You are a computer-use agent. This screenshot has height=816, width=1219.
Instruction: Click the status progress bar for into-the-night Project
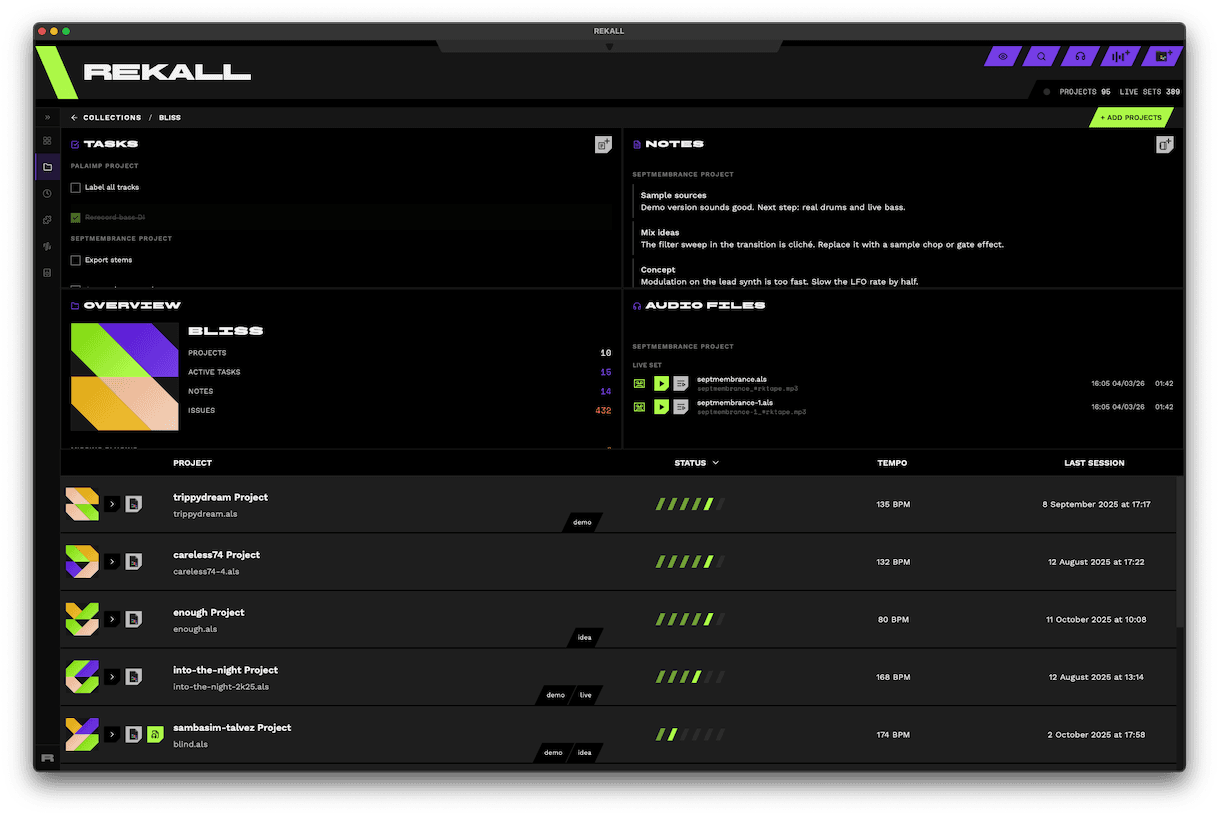tap(690, 677)
